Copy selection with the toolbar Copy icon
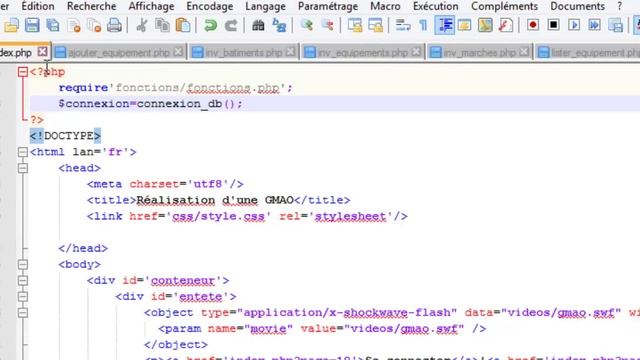The height and width of the screenshot is (360, 640). 162,25
